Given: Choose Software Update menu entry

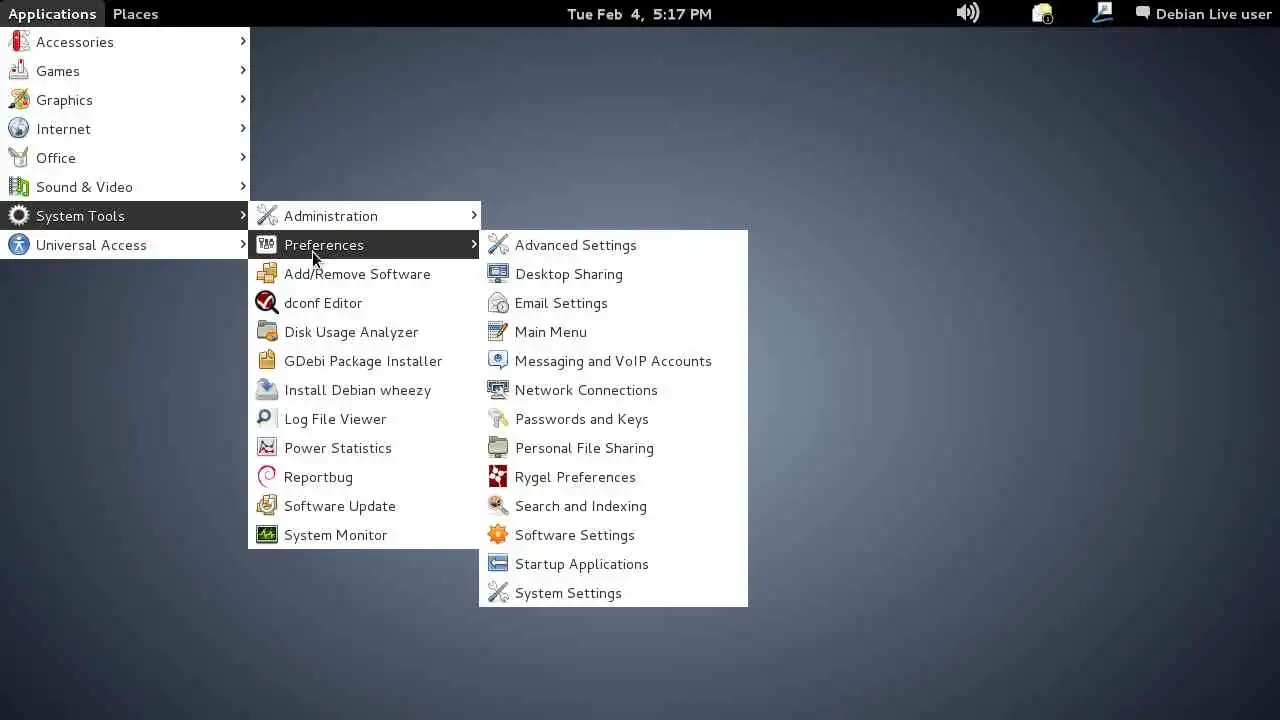Looking at the screenshot, I should (364, 506).
